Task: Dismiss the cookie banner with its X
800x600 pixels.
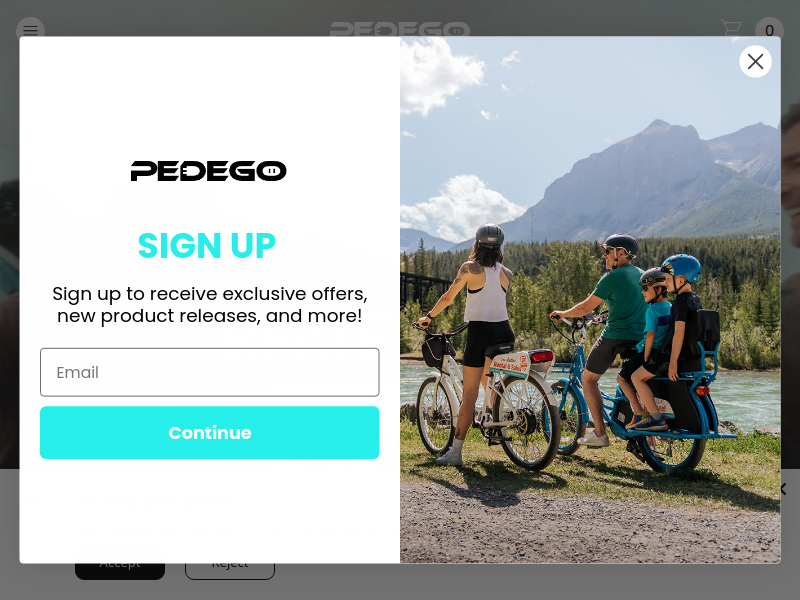Action: (784, 489)
